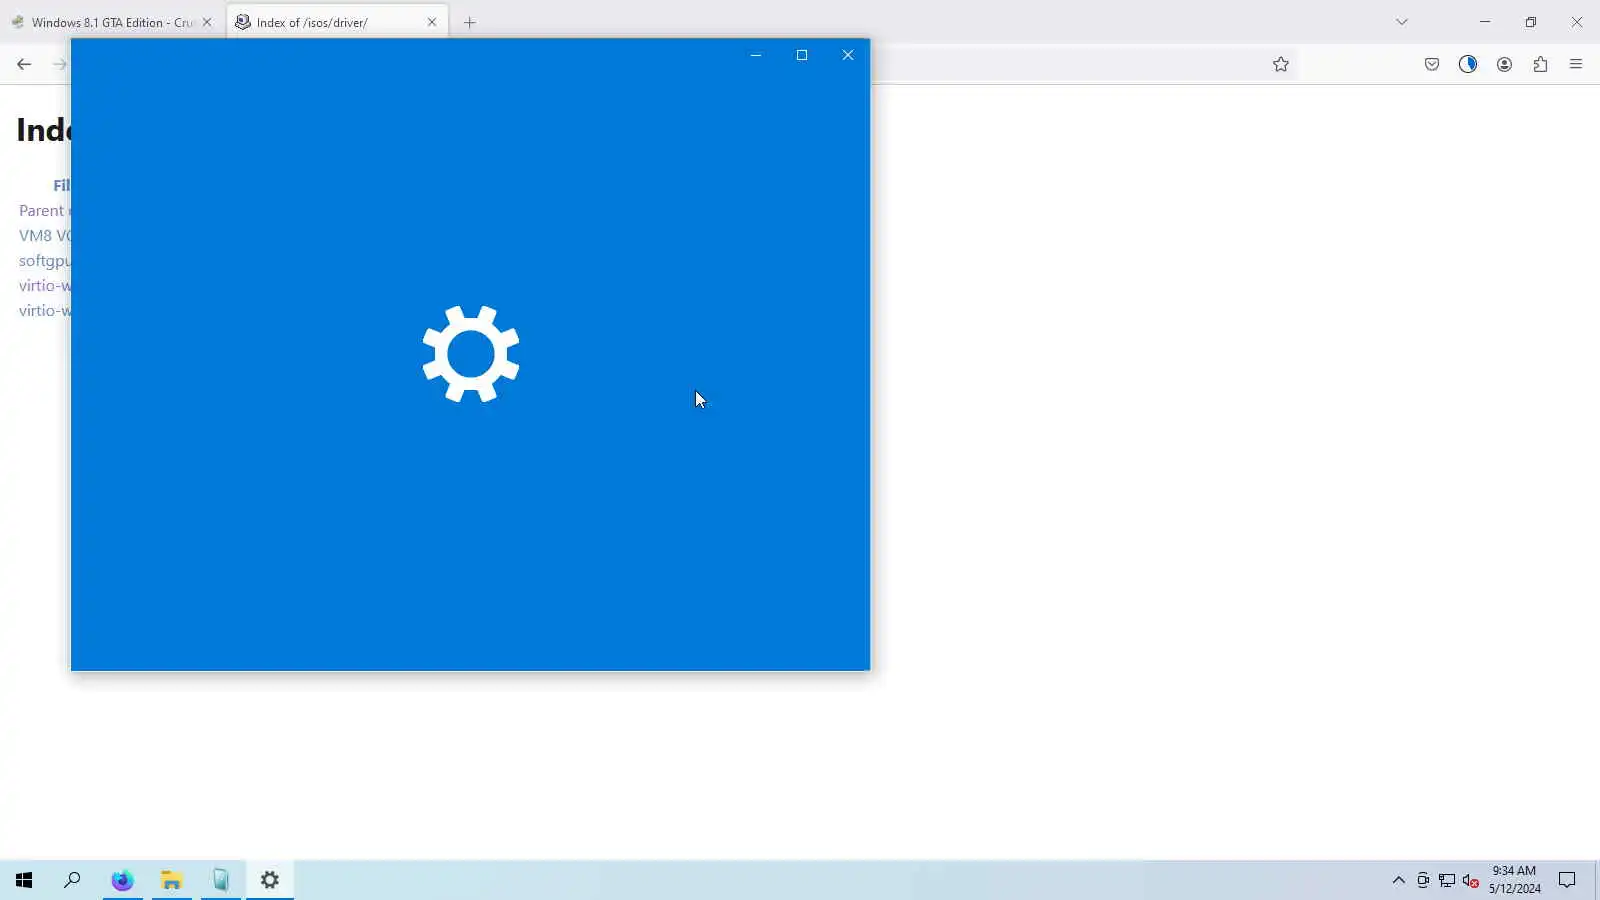Close the blue Settings splash window

[x=848, y=55]
